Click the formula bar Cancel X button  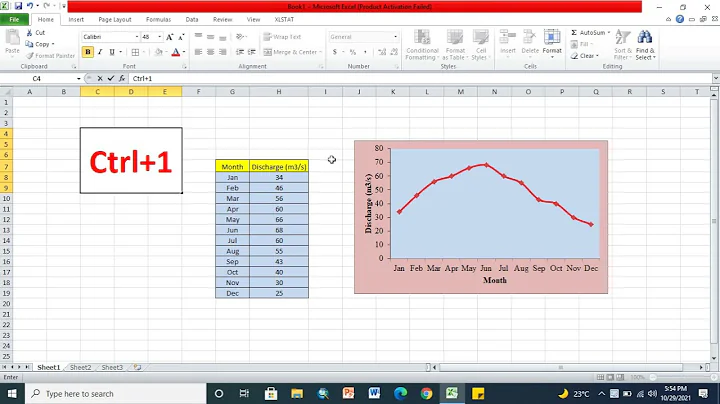100,79
